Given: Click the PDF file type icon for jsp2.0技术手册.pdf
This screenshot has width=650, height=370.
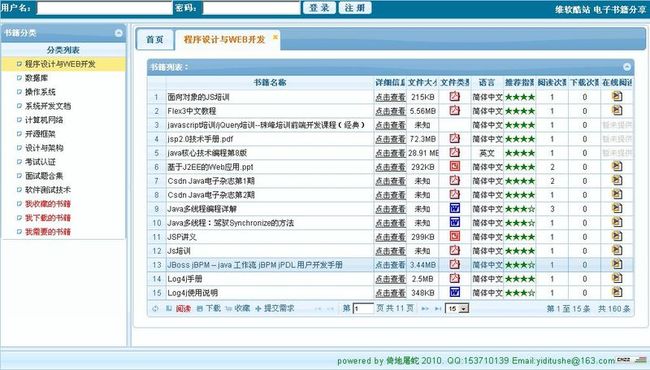Looking at the screenshot, I should pos(455,138).
